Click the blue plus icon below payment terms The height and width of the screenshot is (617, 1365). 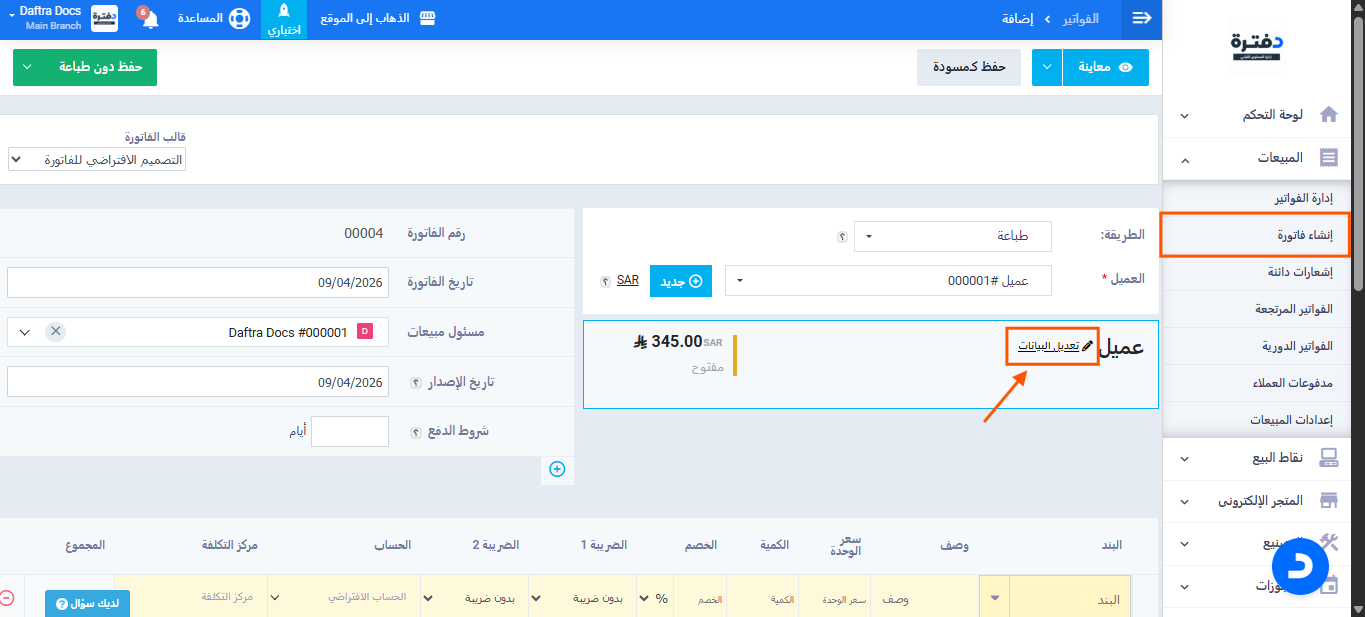coord(557,469)
